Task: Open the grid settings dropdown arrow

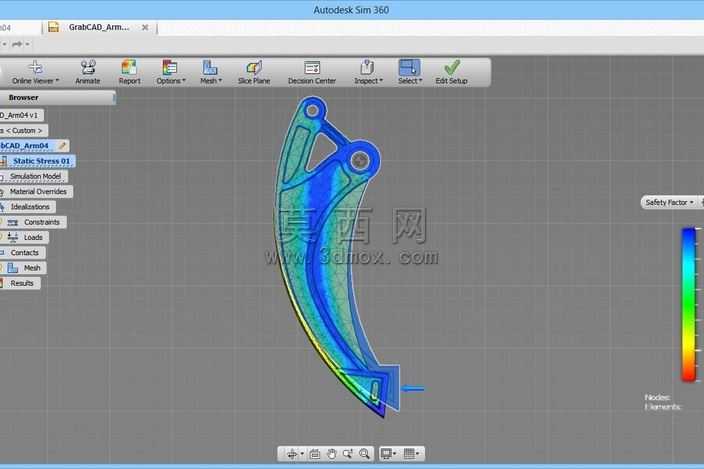Action: tap(418, 454)
